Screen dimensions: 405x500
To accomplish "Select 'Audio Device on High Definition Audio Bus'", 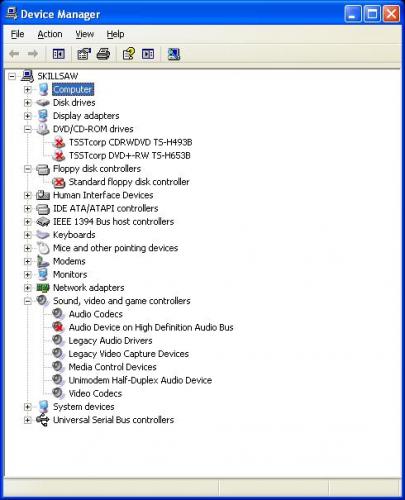I will [151, 327].
